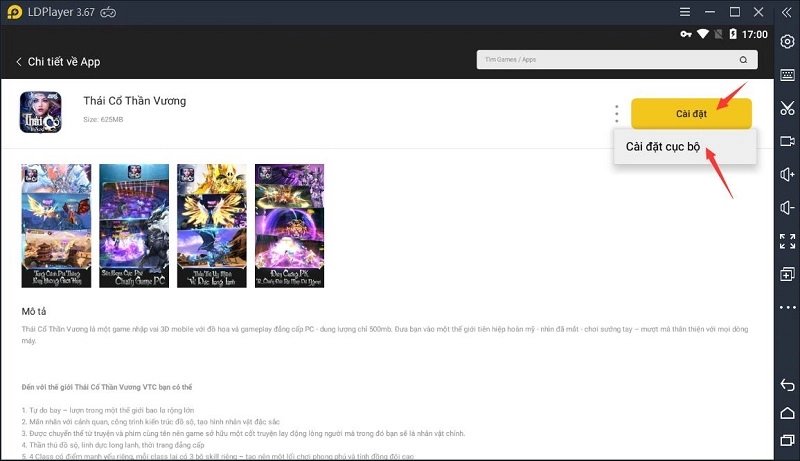Viewport: 800px width, 461px height.
Task: Collapse the sidebar with double chevron
Action: 786,12
